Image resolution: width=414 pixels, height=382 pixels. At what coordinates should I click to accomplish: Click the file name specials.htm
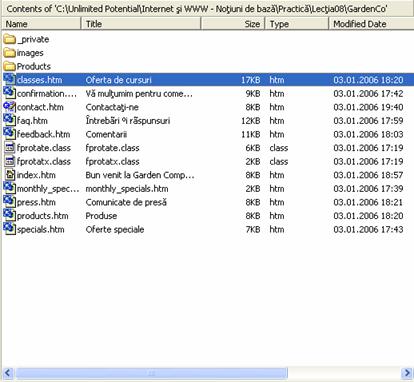(x=40, y=230)
